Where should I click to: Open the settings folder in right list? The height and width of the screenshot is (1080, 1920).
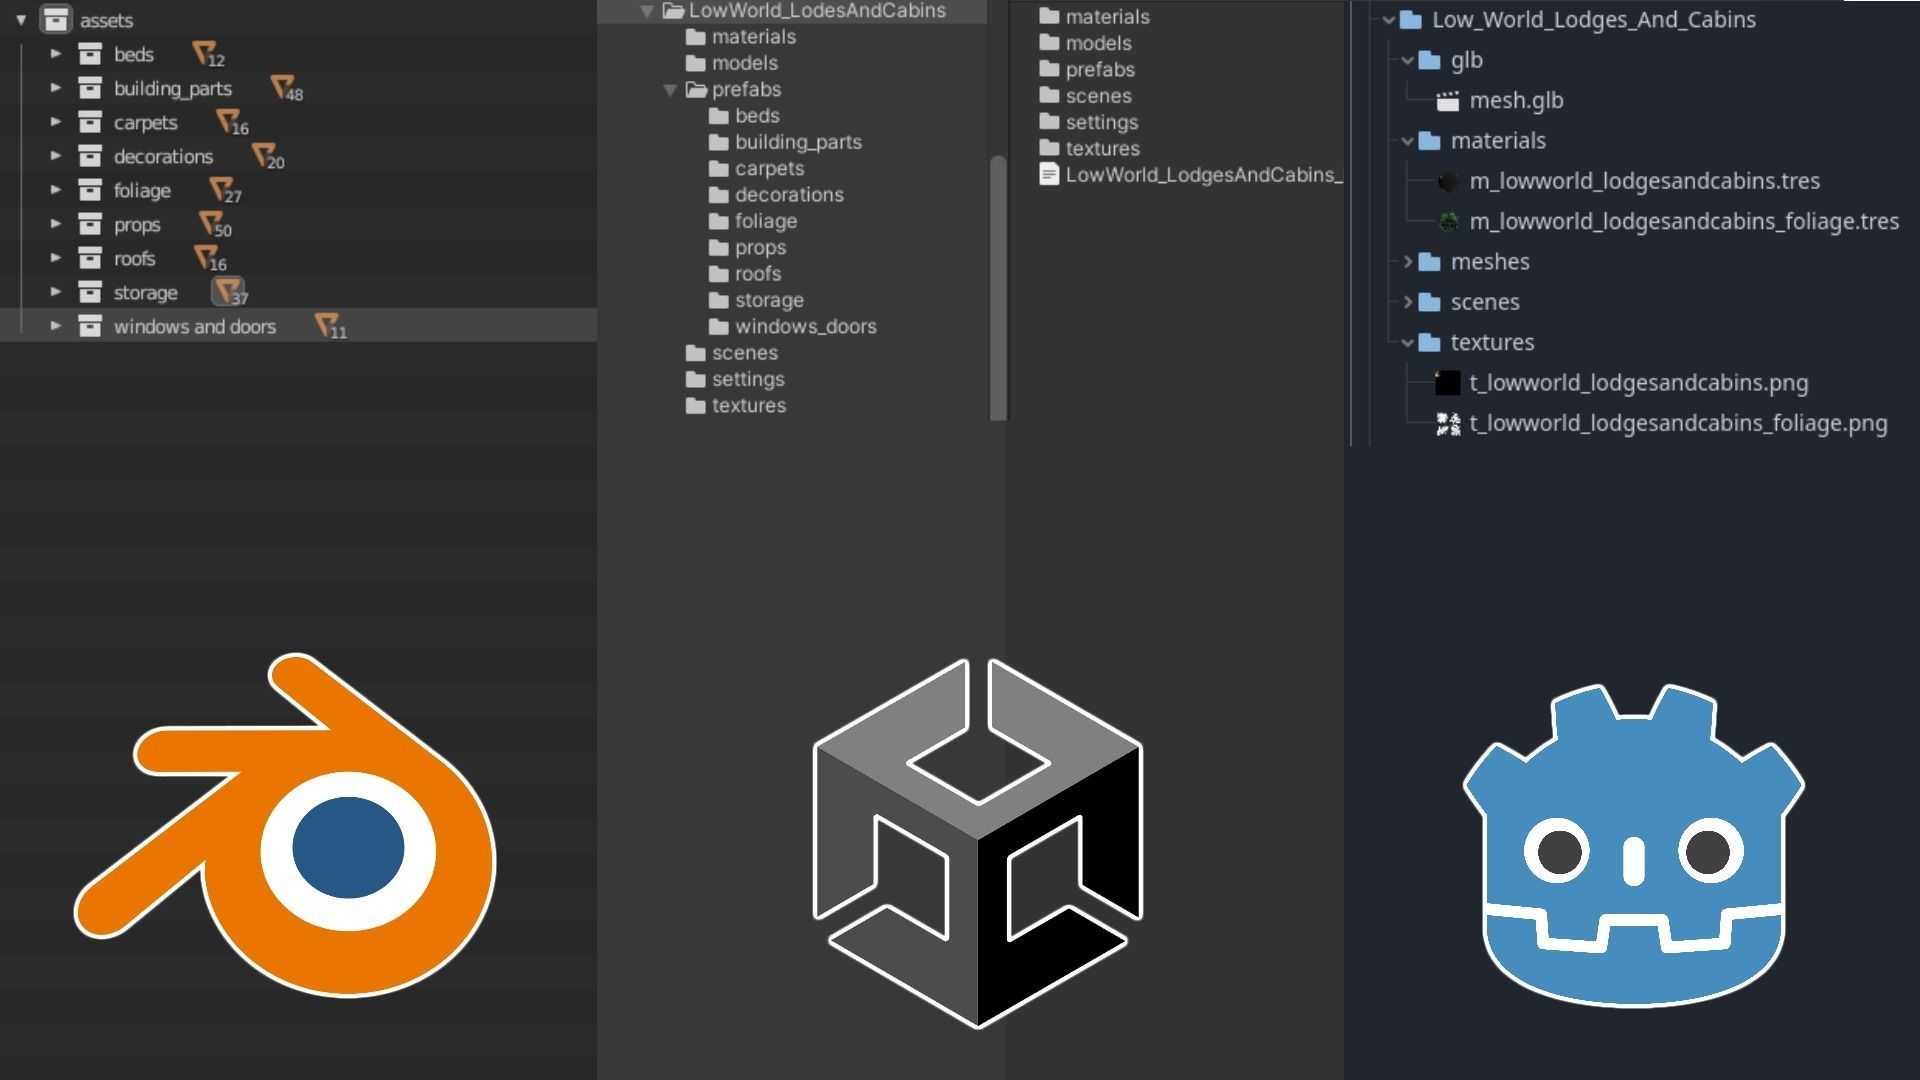pyautogui.click(x=1101, y=122)
